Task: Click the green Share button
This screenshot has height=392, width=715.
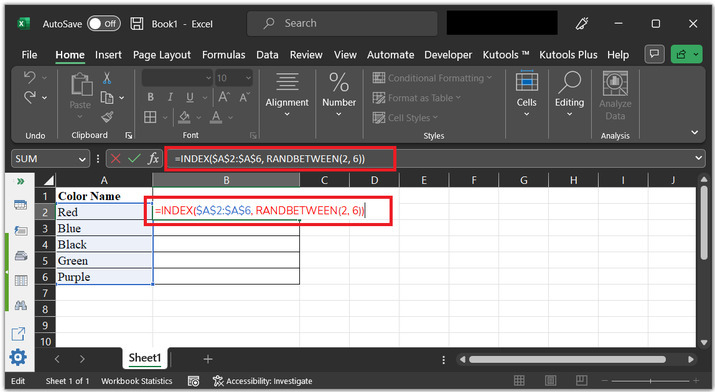Action: [686, 54]
